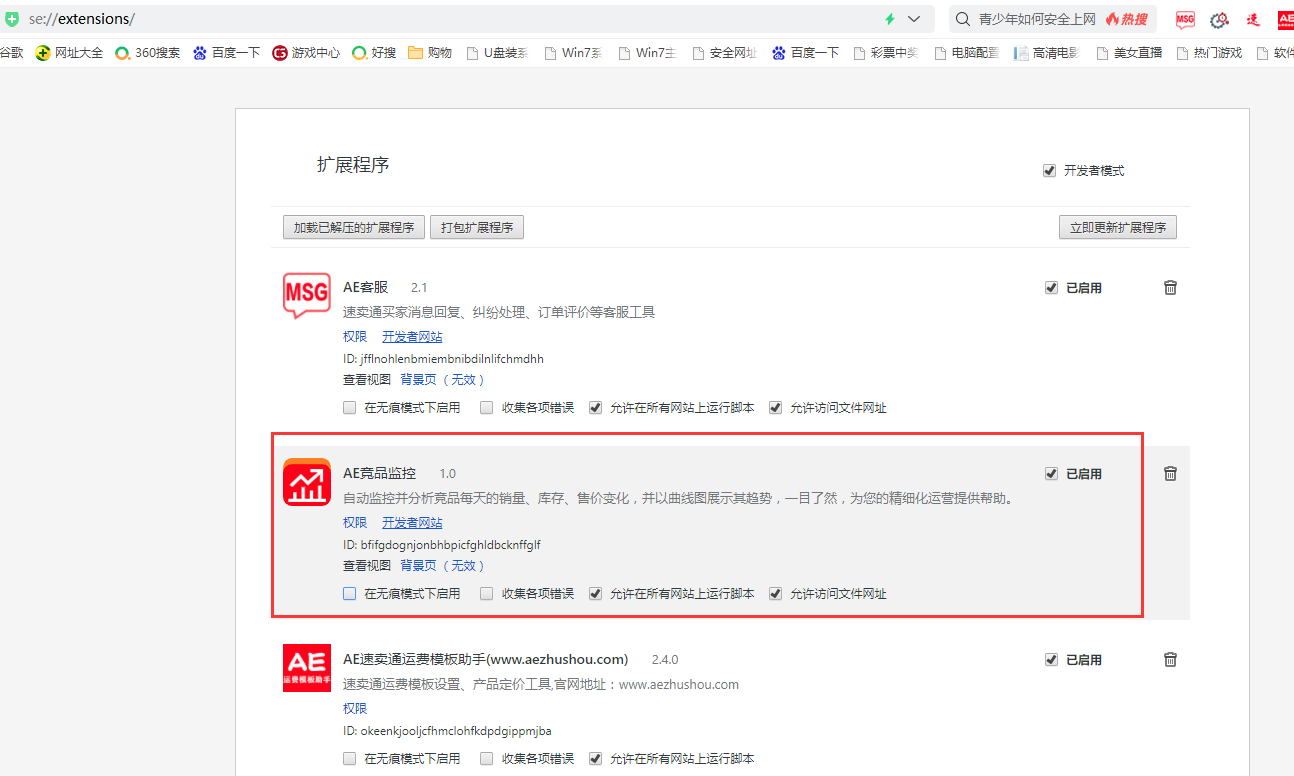1294x776 pixels.
Task: Click the search magnifier icon
Action: (962, 19)
